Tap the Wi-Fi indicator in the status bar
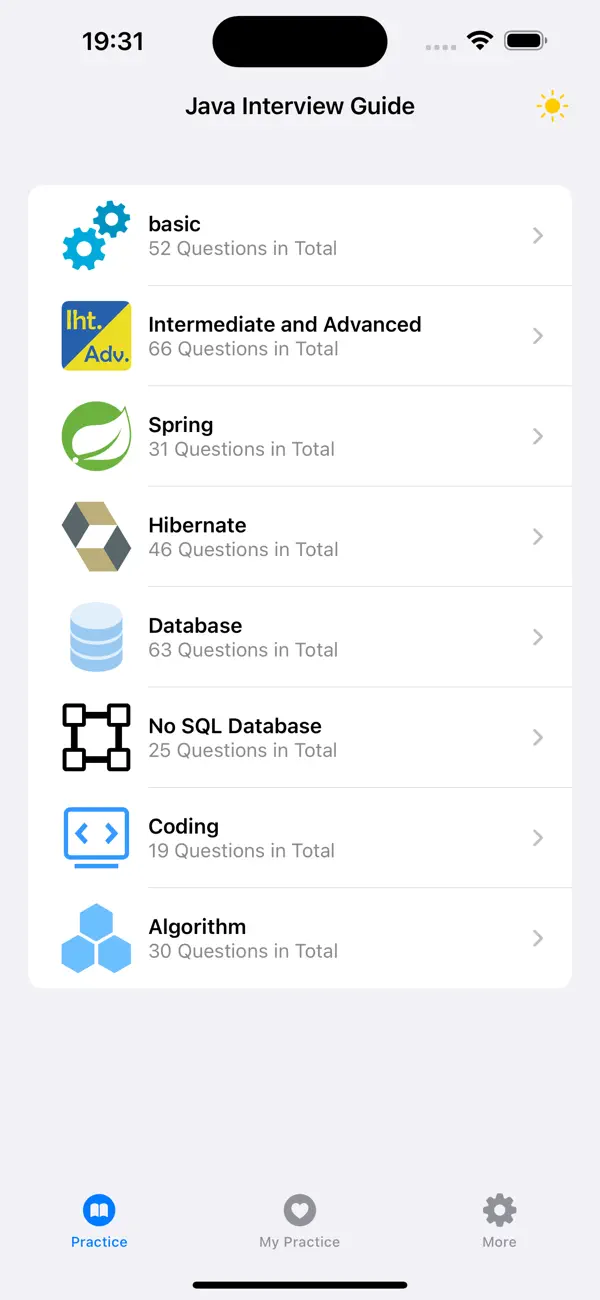The image size is (600, 1300). coord(479,41)
